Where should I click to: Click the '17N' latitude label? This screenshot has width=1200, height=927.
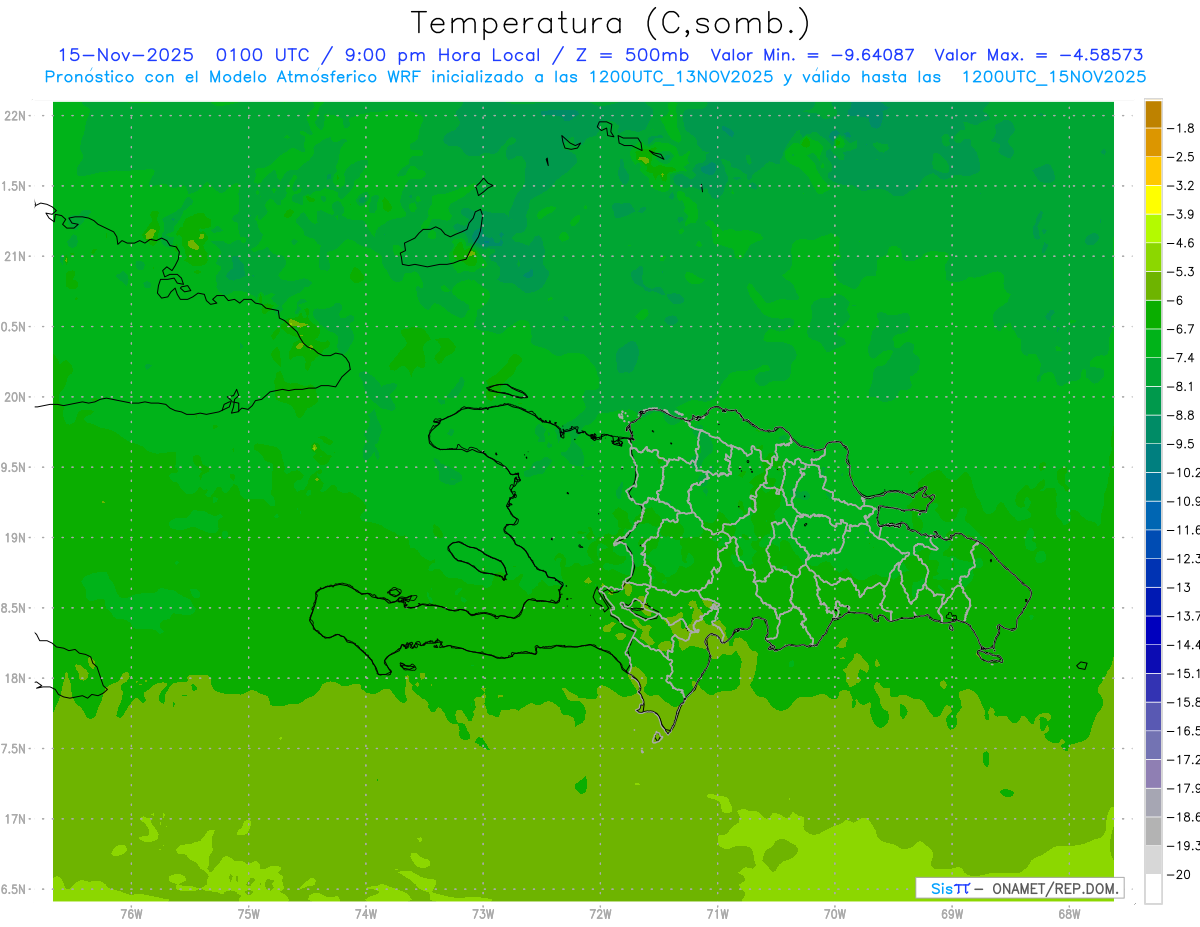tap(15, 819)
